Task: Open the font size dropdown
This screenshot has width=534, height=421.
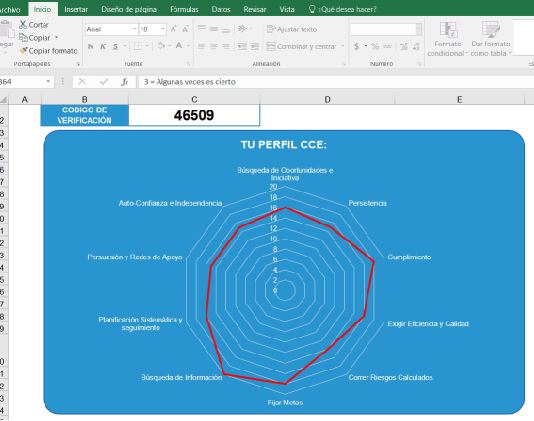Action: click(163, 29)
